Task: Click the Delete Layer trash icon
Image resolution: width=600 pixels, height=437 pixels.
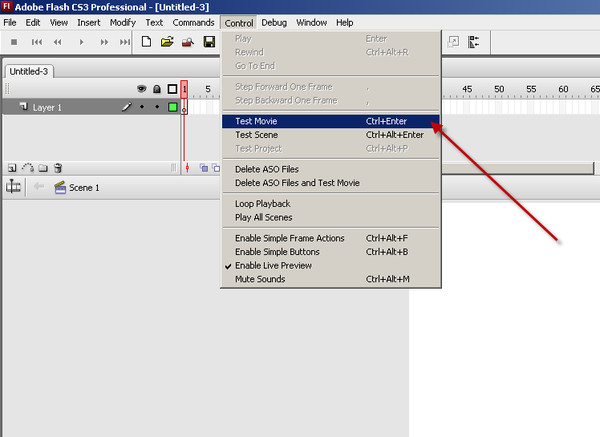Action: click(58, 168)
